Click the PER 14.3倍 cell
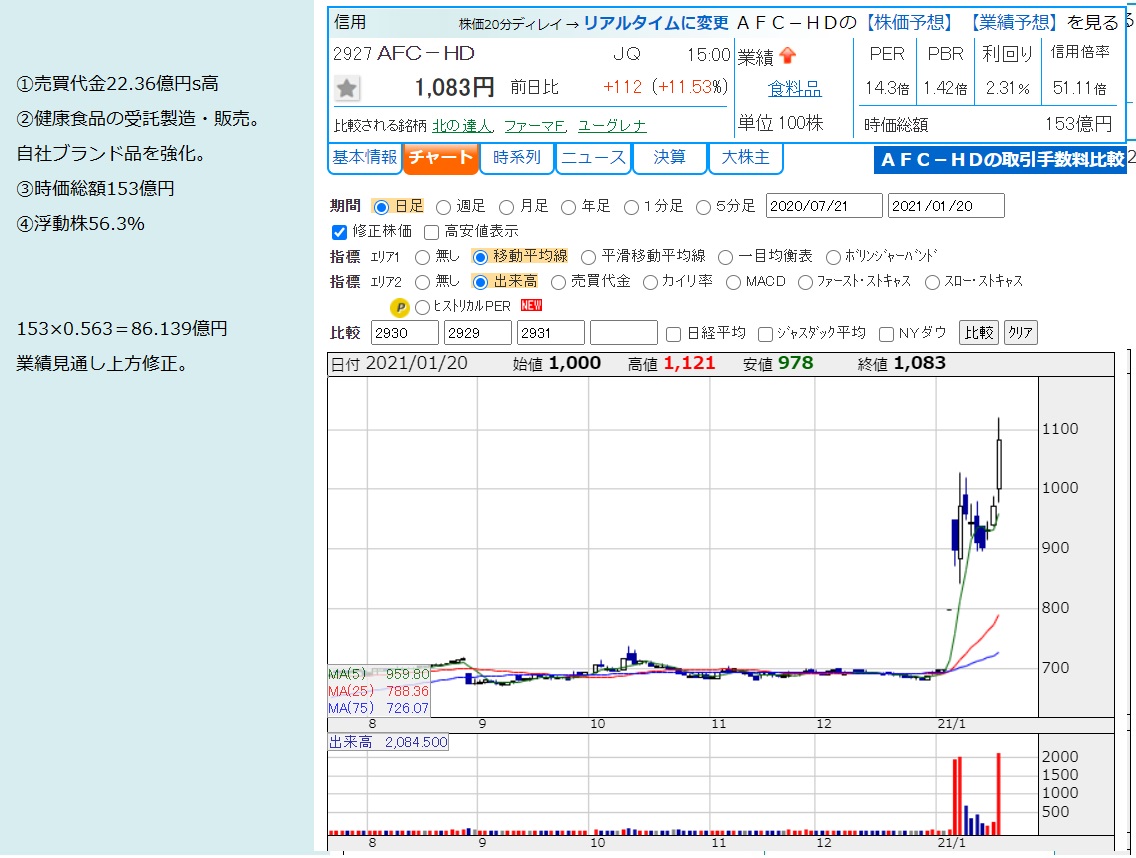Viewport: 1136px width, 858px height. (x=887, y=88)
